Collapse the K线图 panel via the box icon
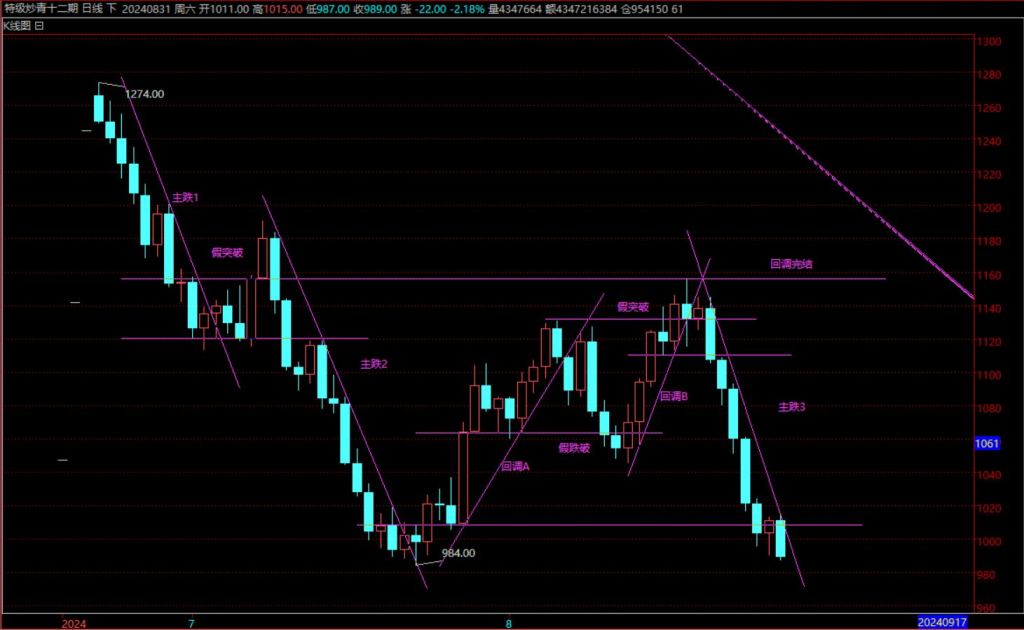Viewport: 1024px width, 630px height. (40, 25)
